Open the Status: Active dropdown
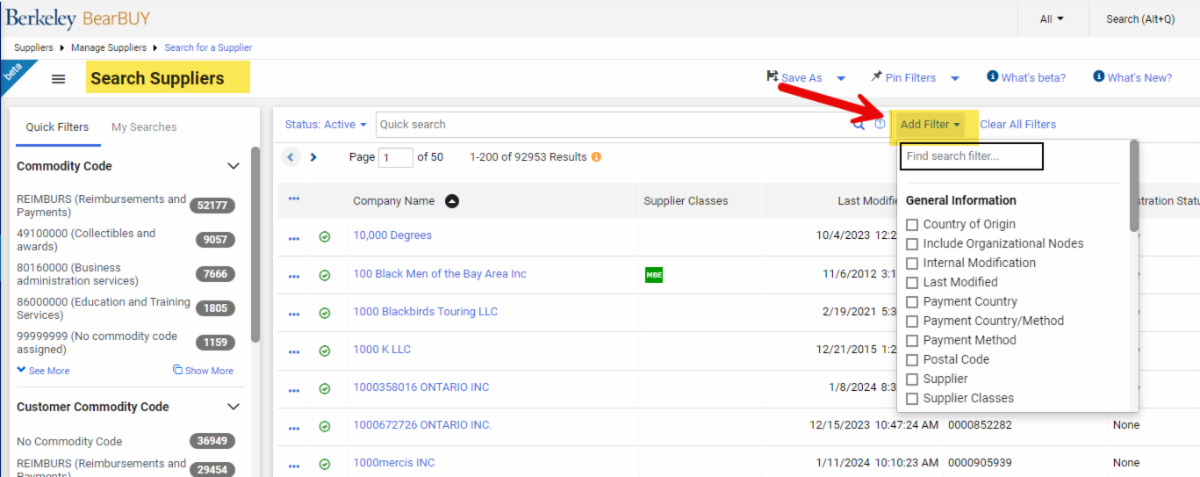 pos(325,125)
